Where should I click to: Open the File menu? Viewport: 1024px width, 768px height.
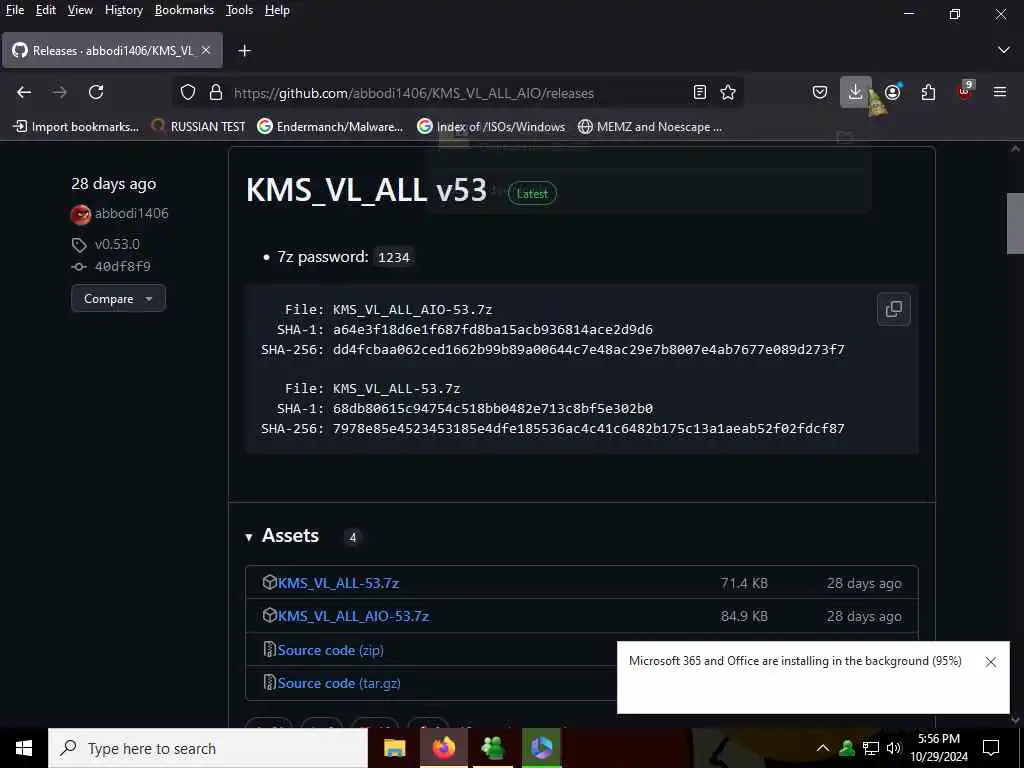coord(14,10)
